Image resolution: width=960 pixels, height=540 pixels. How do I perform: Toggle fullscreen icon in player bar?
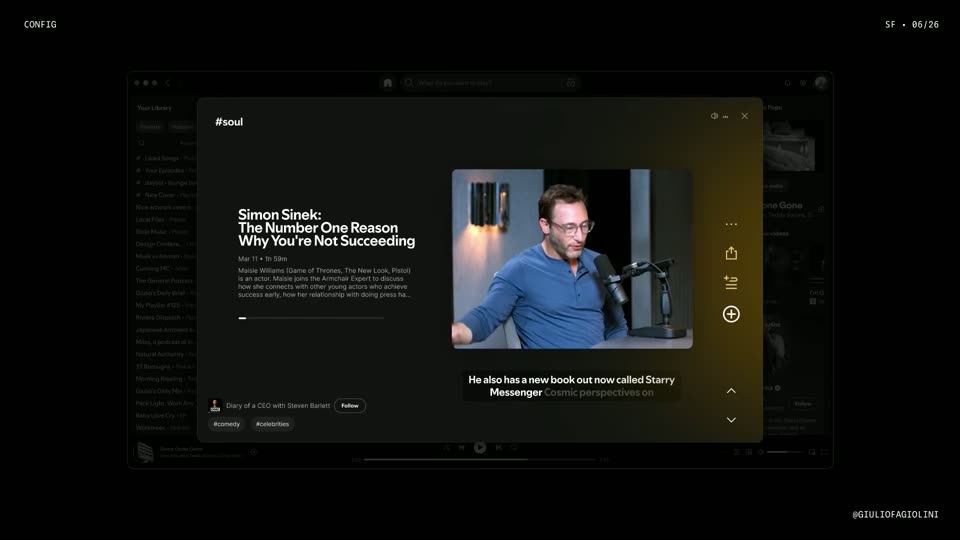click(824, 452)
